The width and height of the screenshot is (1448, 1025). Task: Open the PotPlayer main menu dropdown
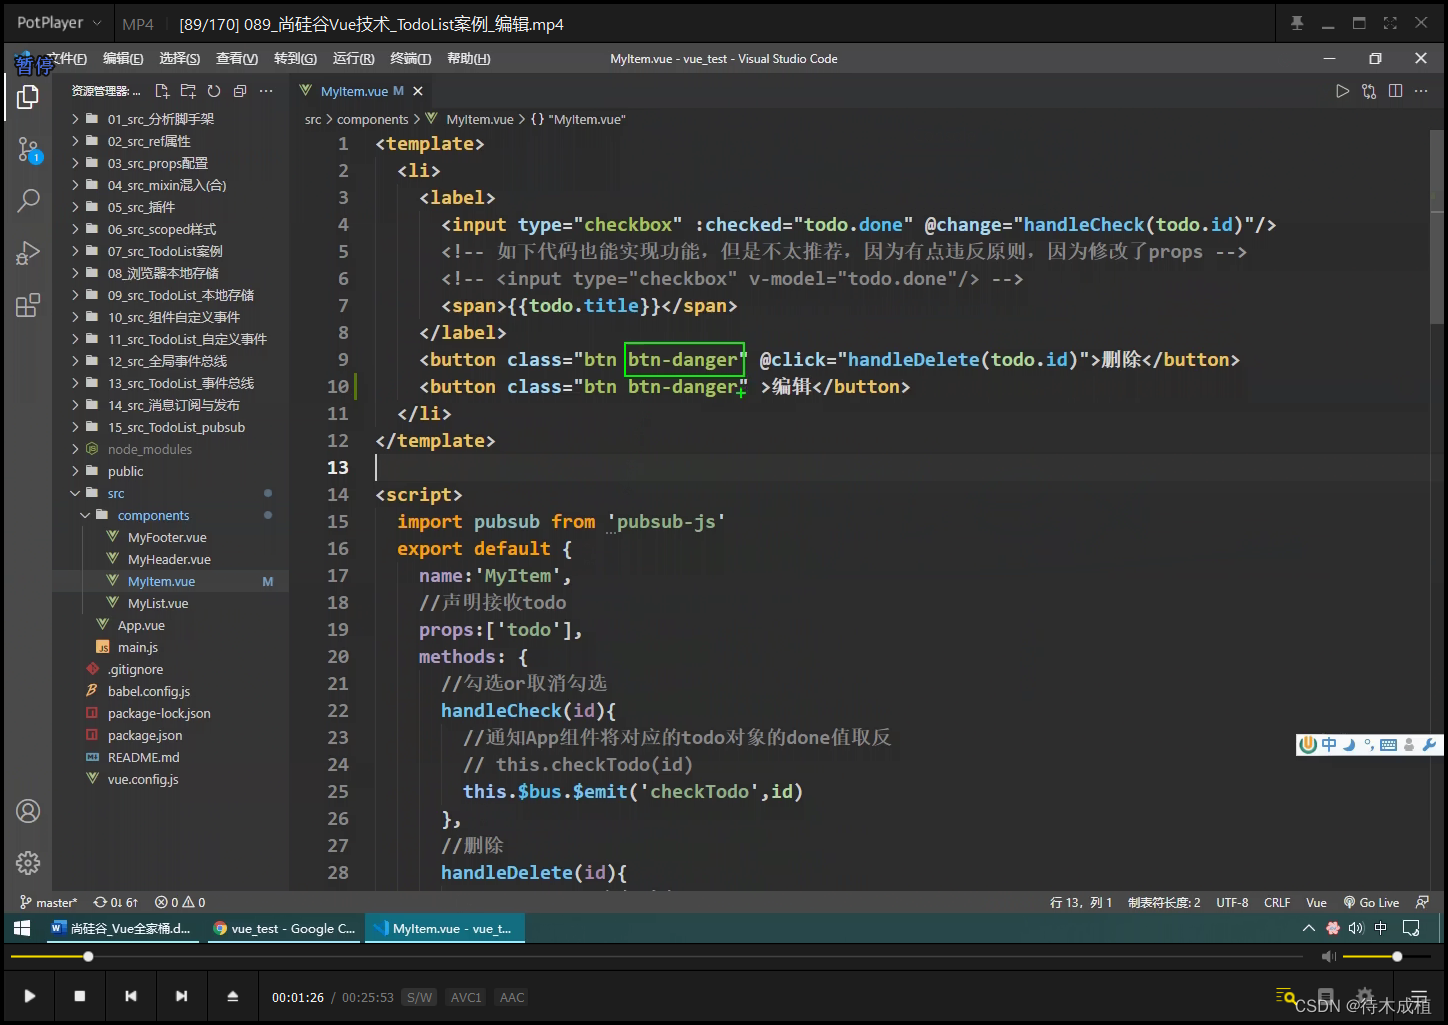click(58, 22)
